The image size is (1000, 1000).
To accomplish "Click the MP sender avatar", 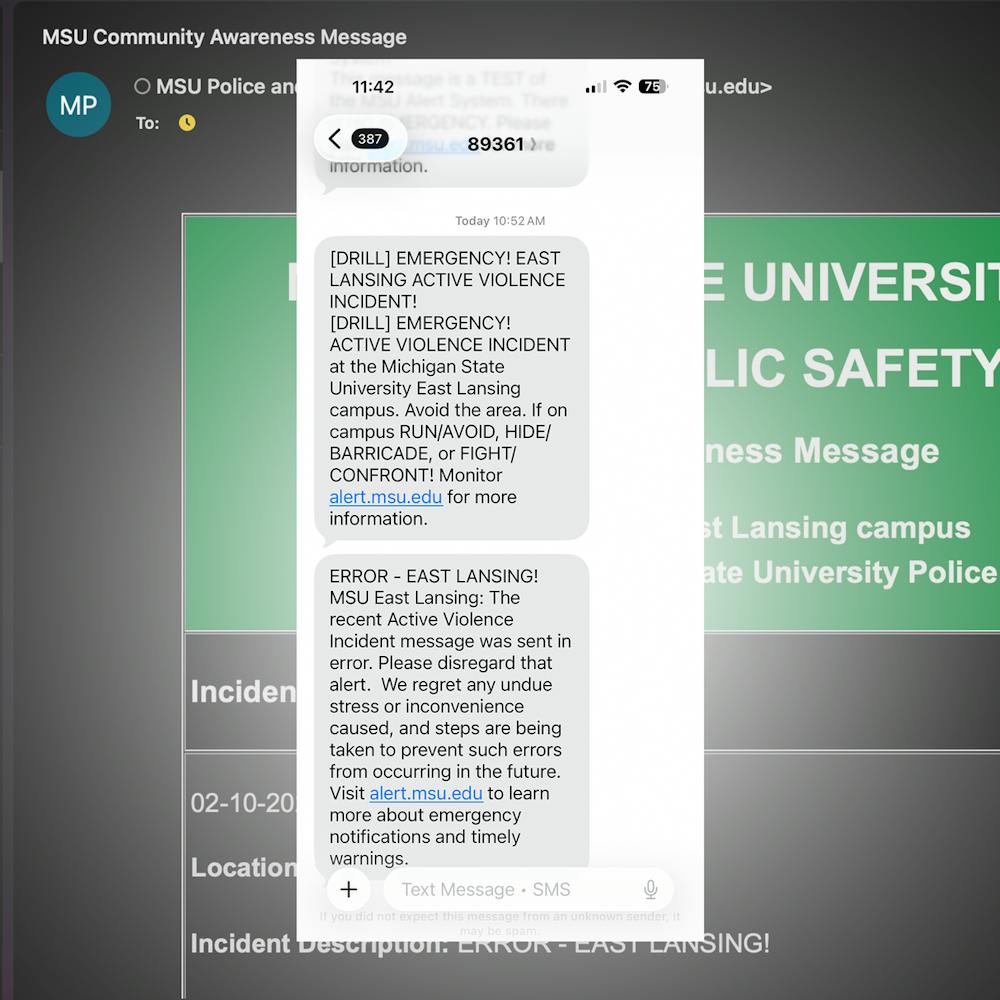I will (x=78, y=104).
